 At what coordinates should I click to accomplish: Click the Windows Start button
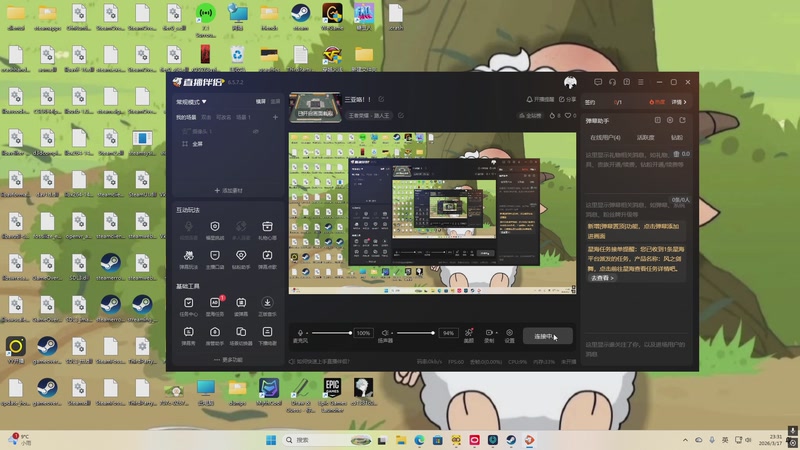pos(271,440)
